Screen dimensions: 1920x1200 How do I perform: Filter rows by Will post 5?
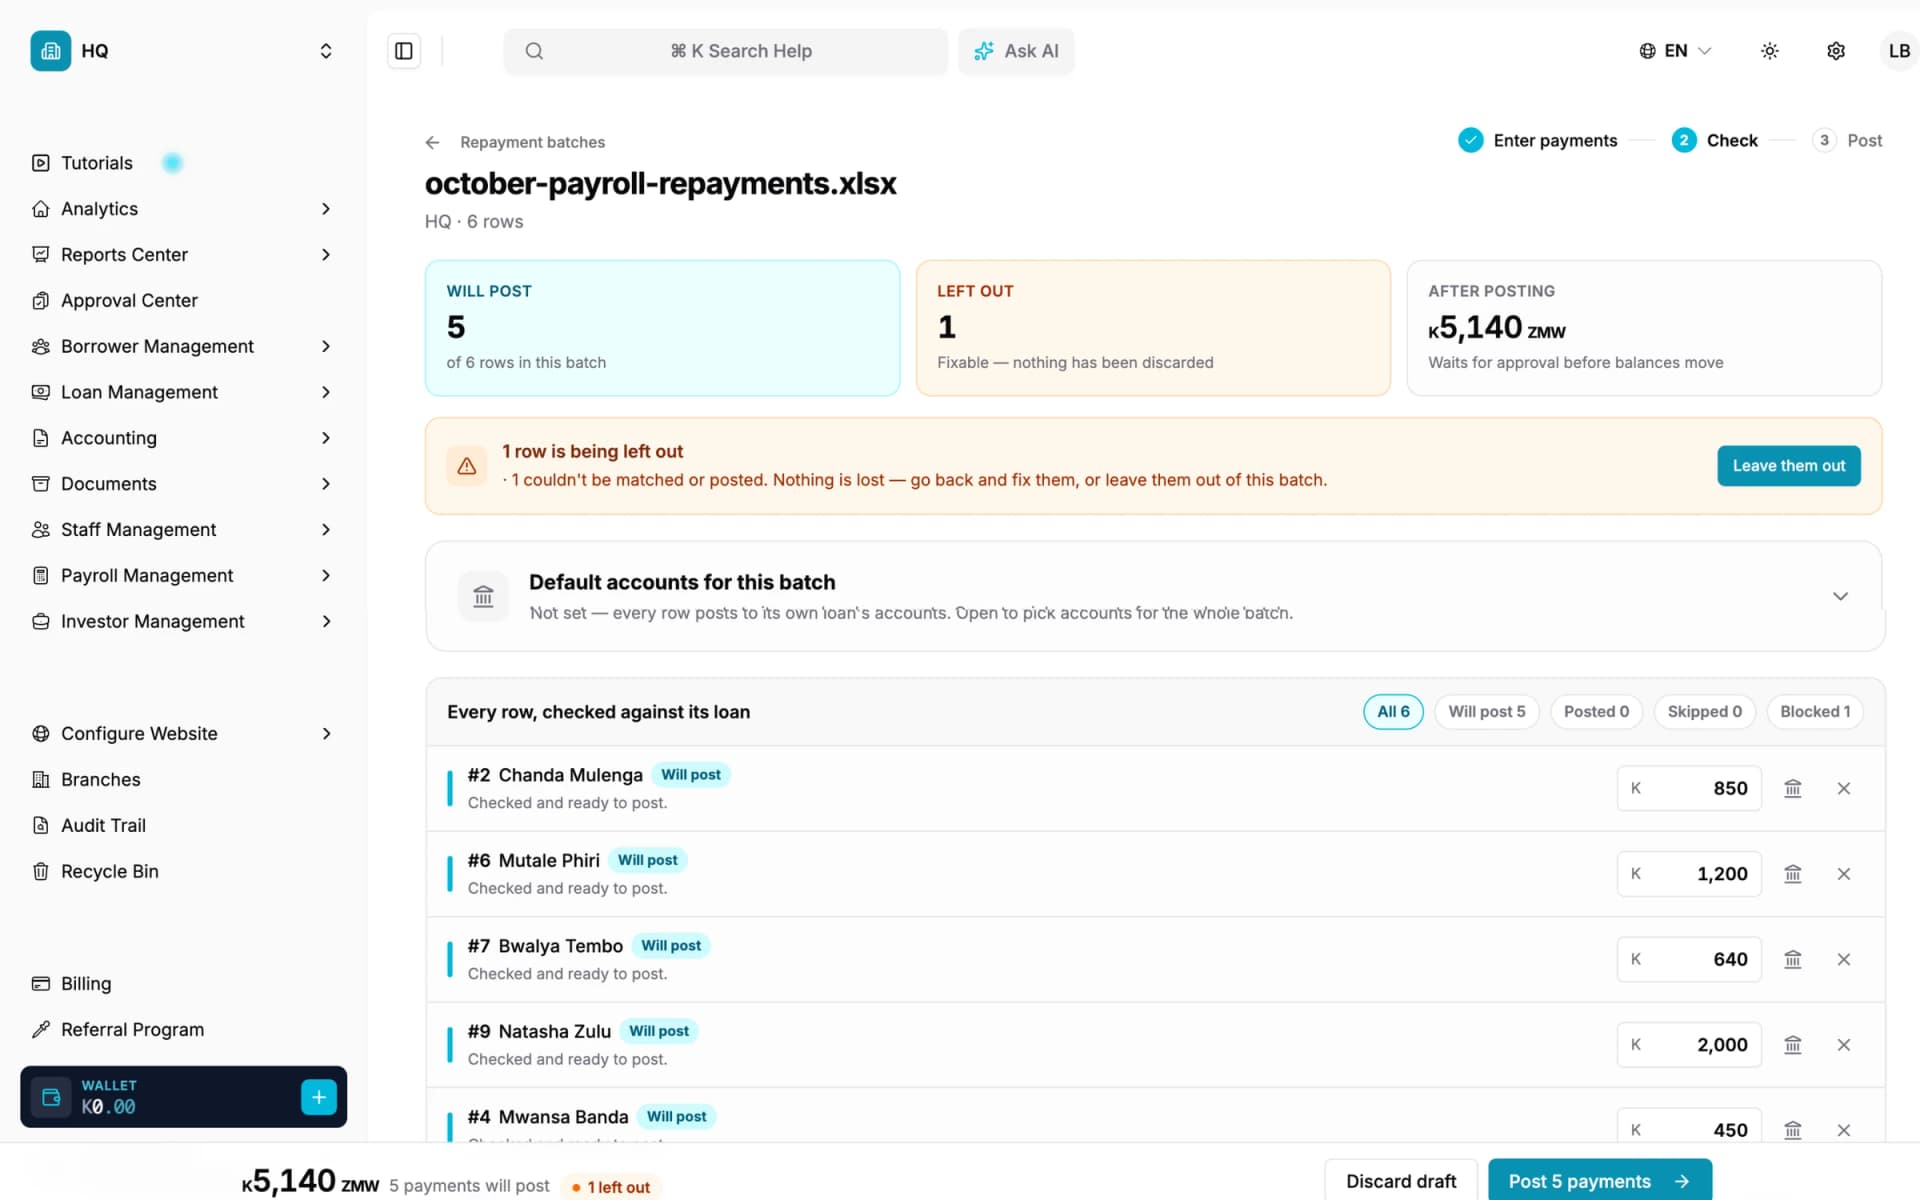pos(1487,712)
